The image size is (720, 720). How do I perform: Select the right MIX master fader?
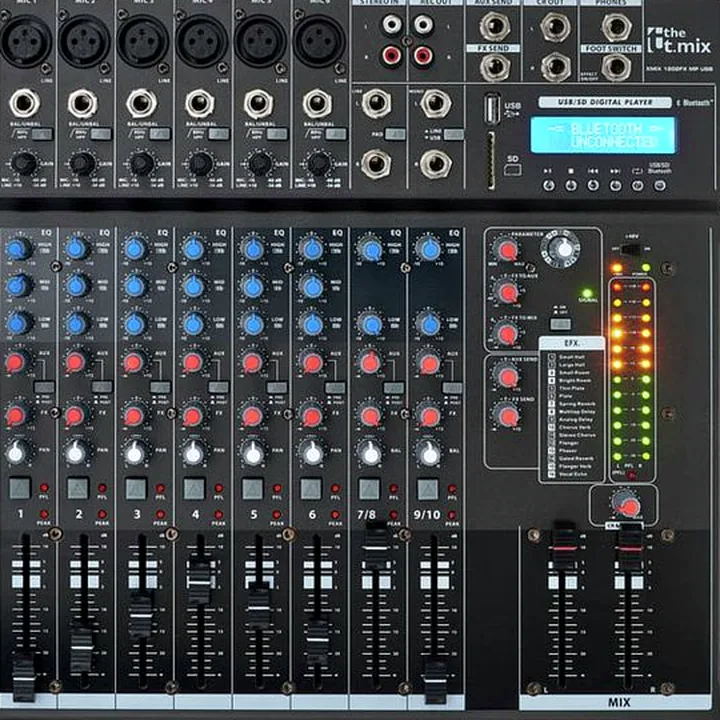pos(630,547)
